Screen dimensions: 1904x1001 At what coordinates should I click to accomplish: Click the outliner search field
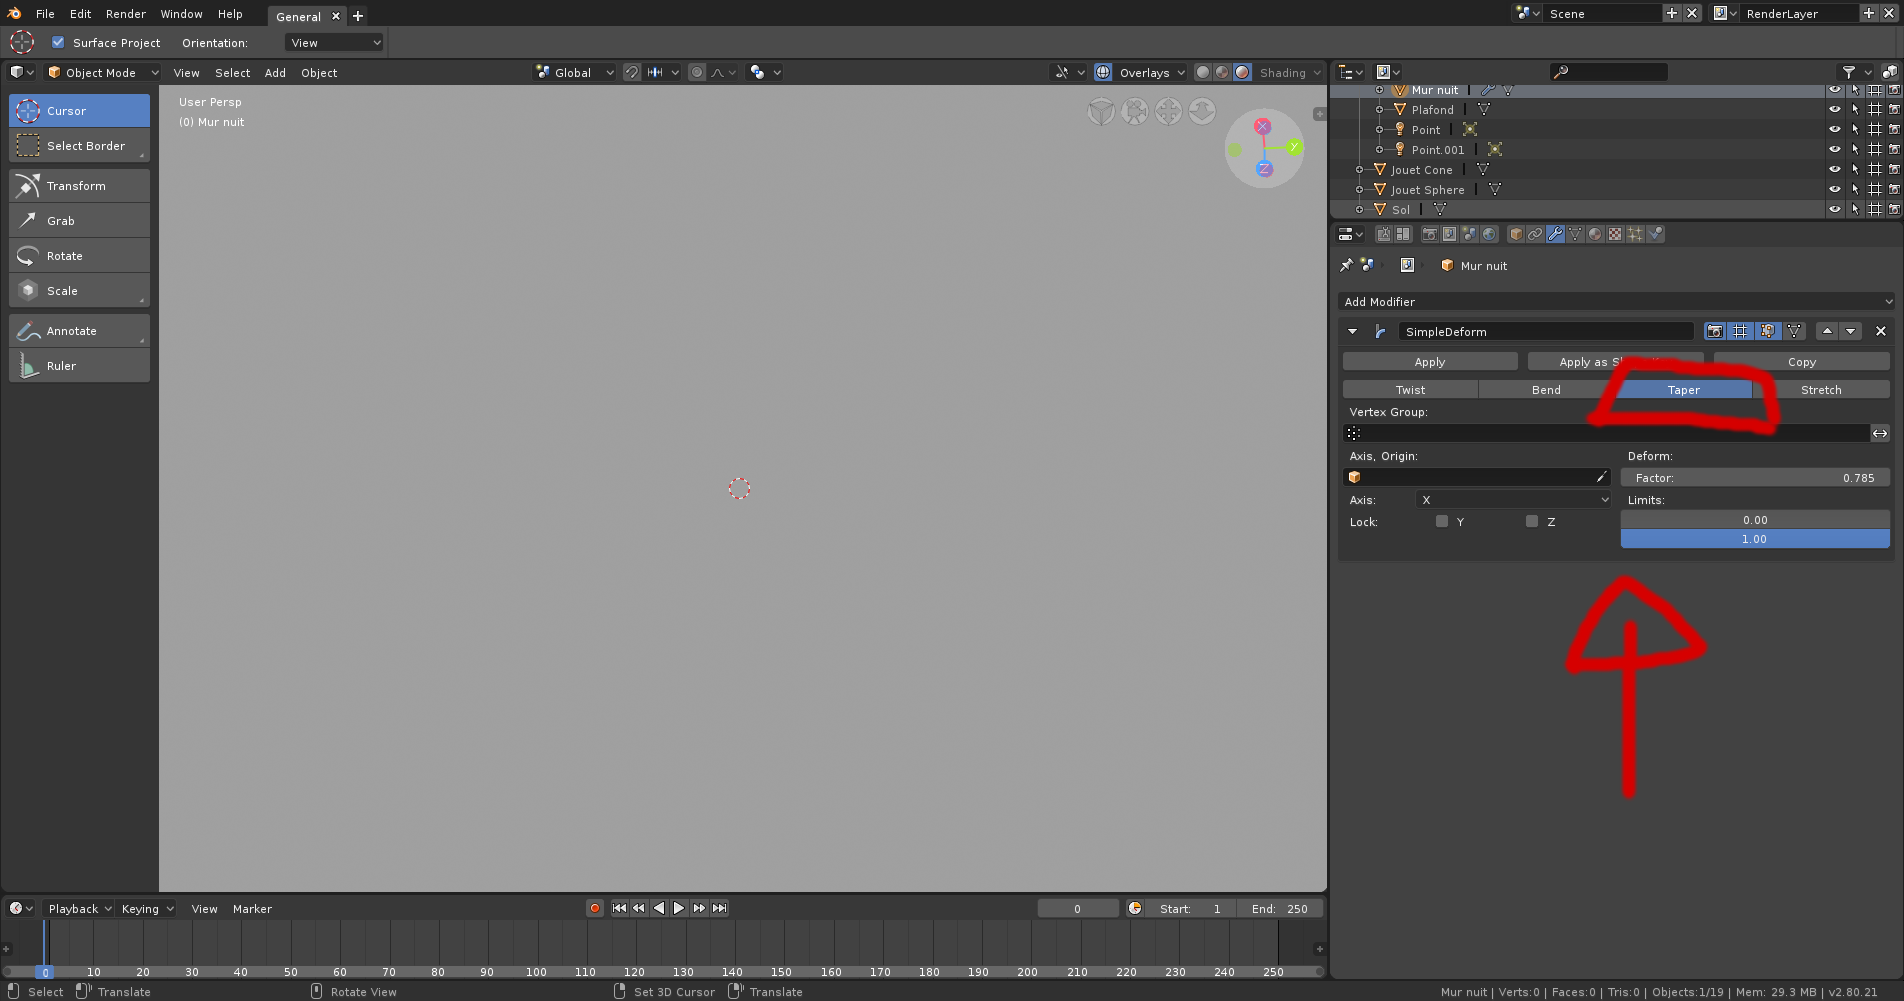point(1608,71)
